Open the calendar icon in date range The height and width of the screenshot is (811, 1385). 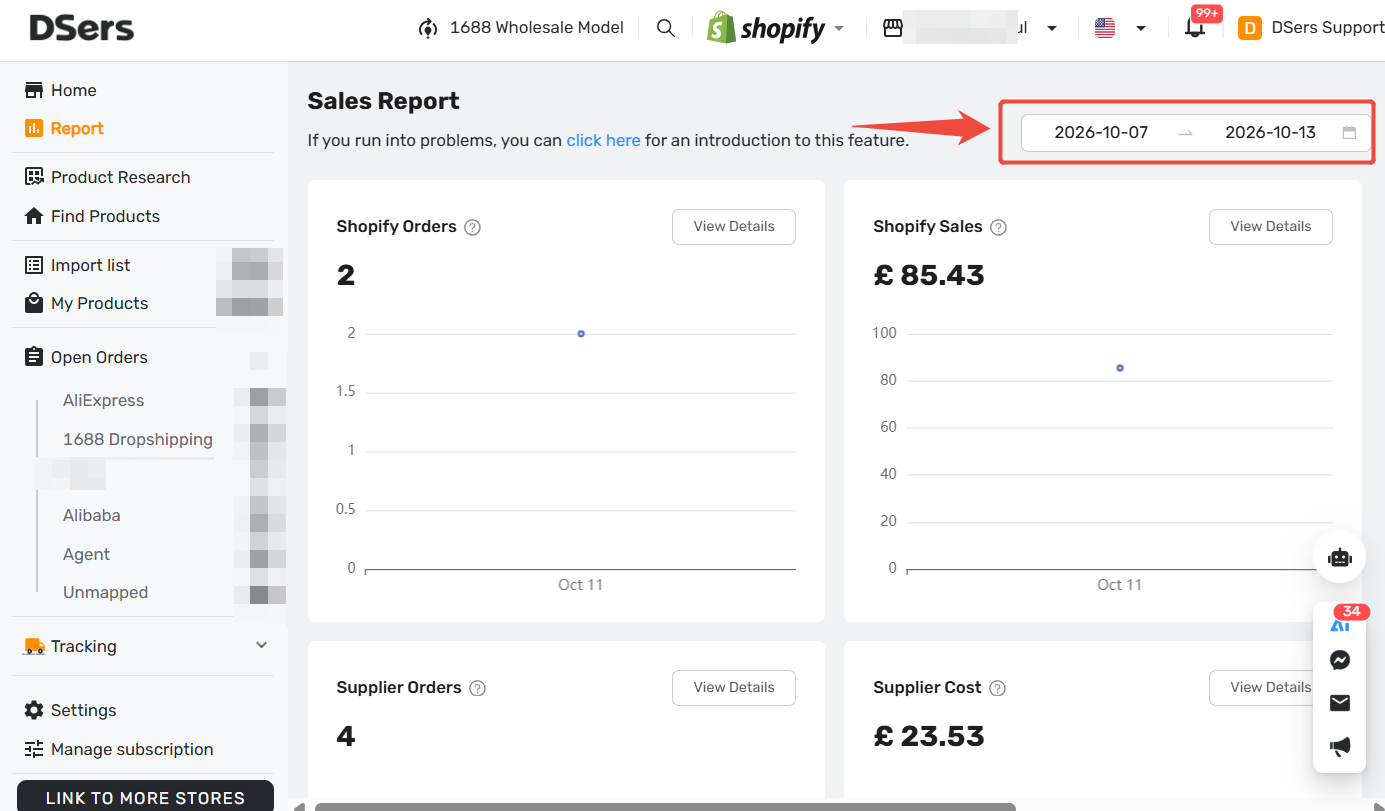click(x=1349, y=132)
